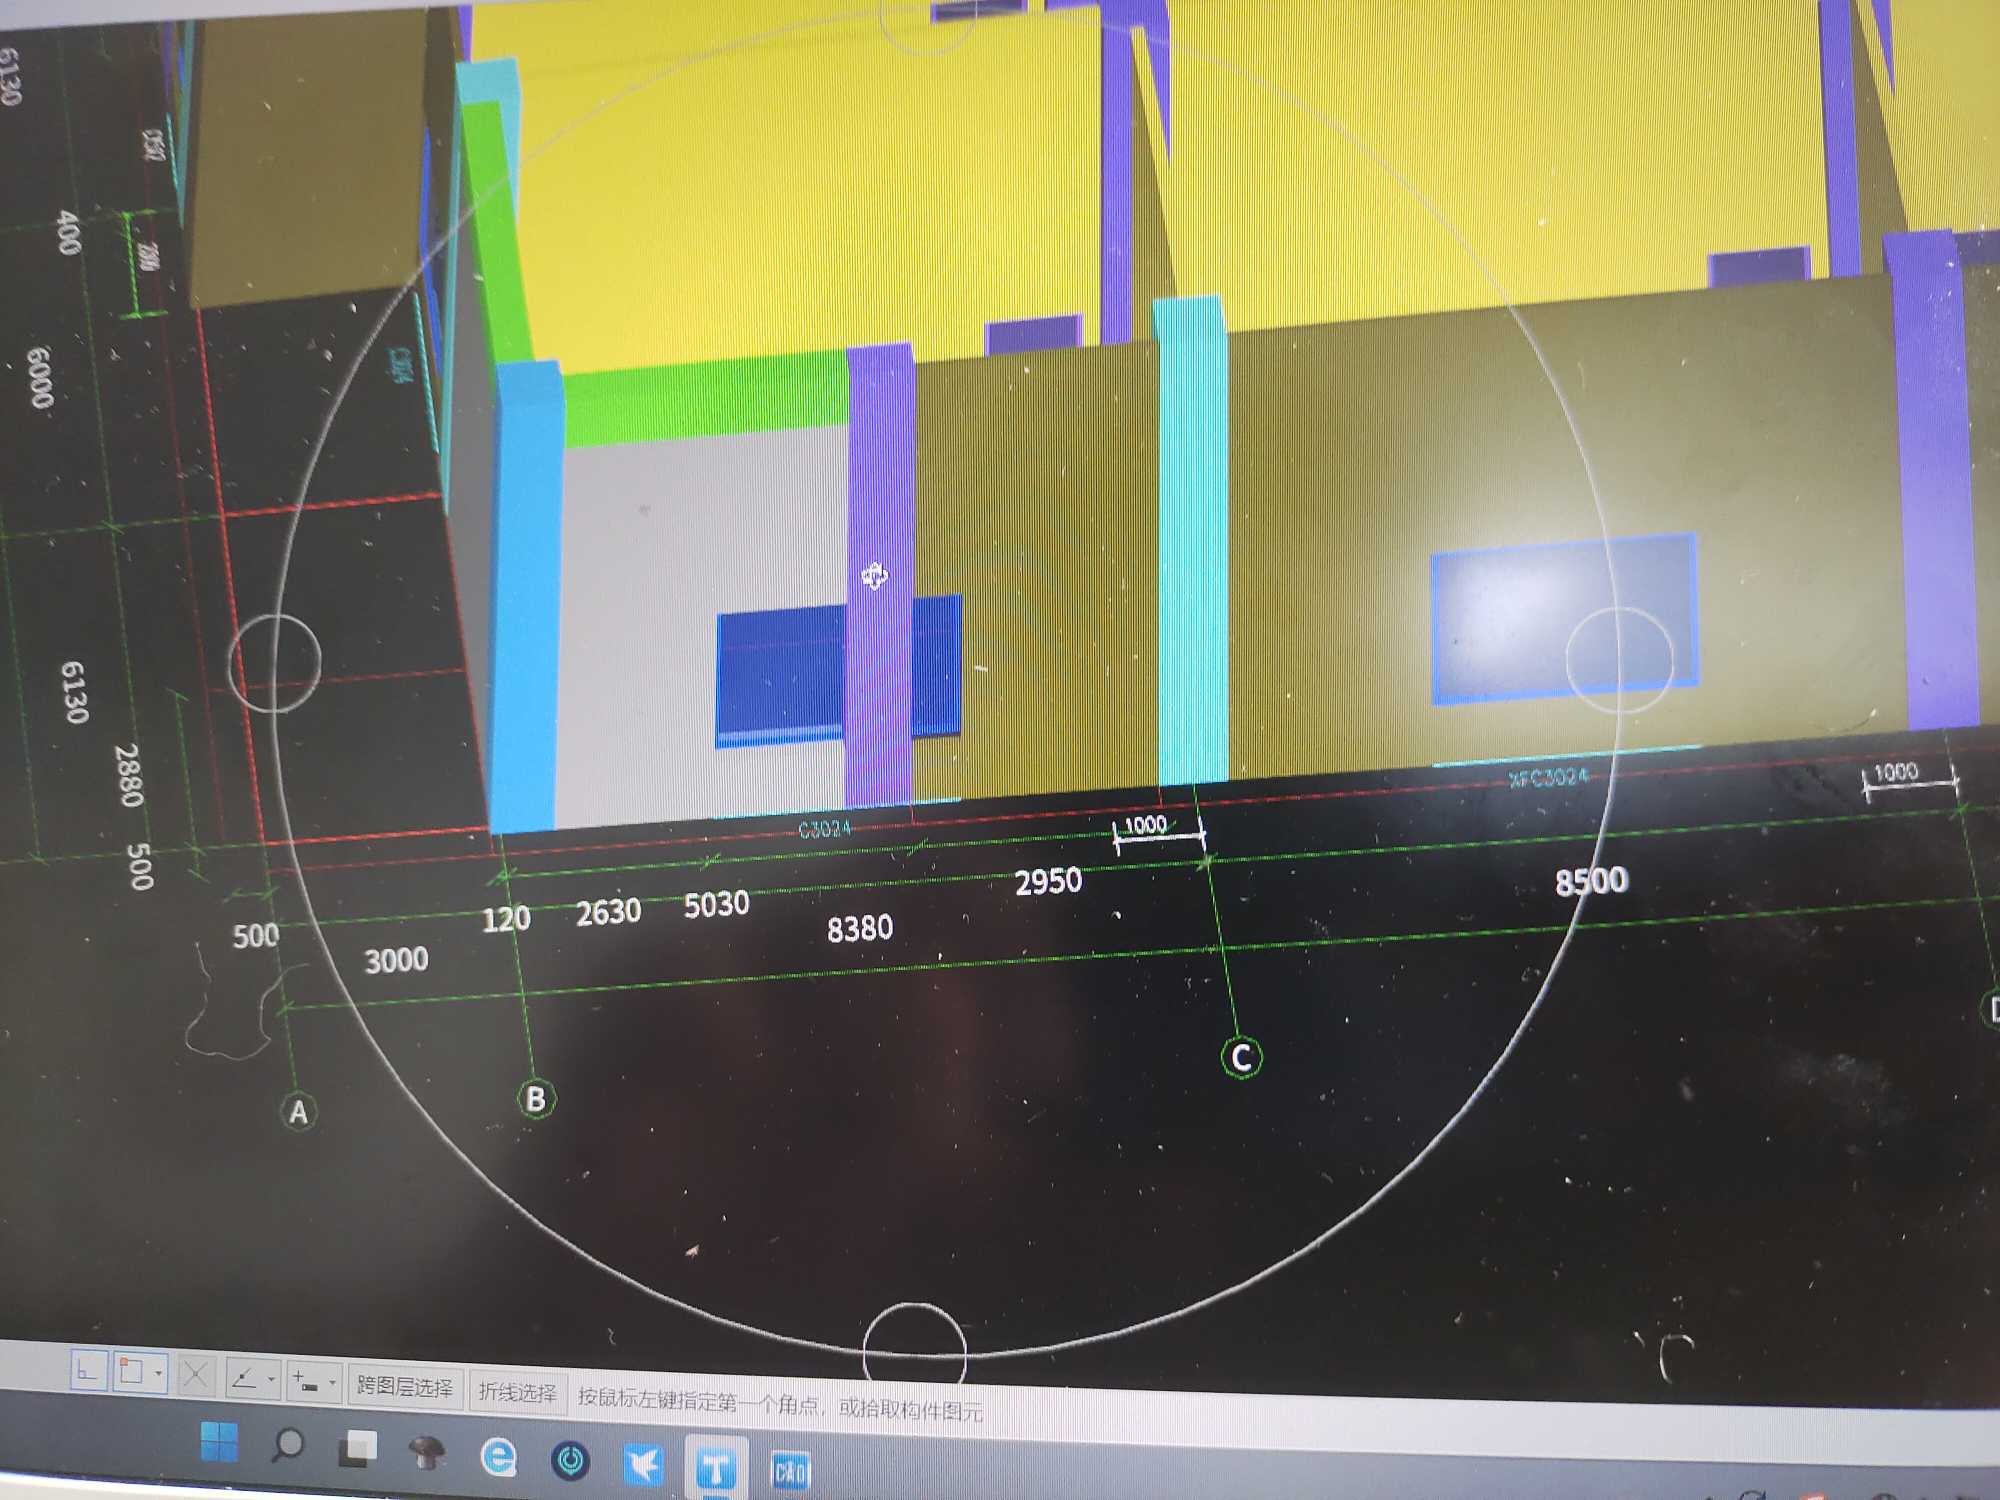Open the round power-symbol app icon
This screenshot has width=2000, height=1500.
pos(571,1461)
